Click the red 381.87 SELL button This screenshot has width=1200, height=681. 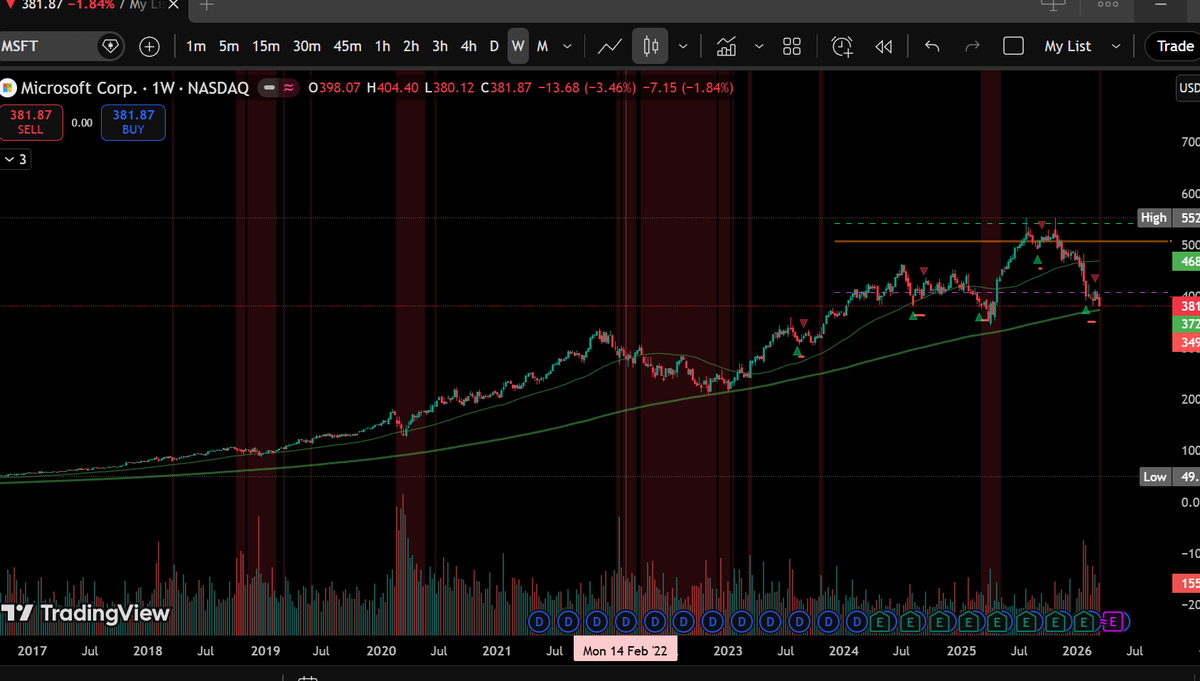31,122
